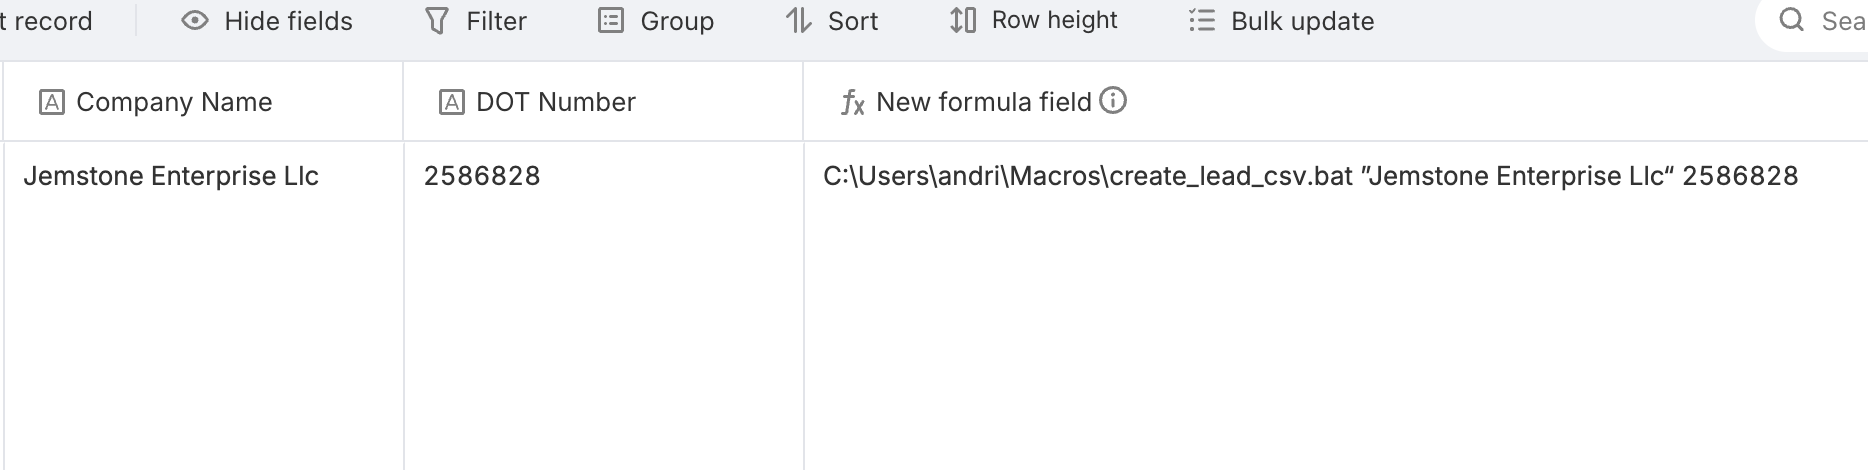Screen dimensions: 1868x470
Task: Click info icon beside New formula field
Action: (1113, 100)
